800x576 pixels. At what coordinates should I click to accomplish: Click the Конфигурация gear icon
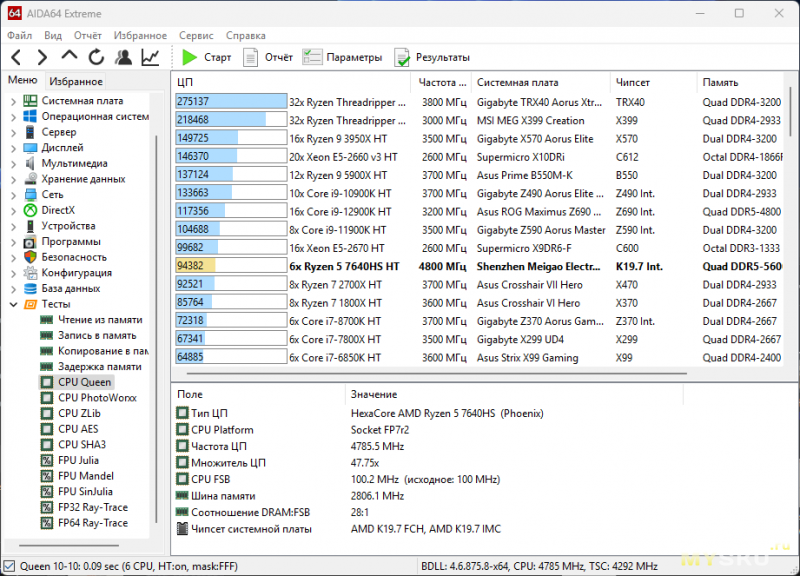point(31,273)
